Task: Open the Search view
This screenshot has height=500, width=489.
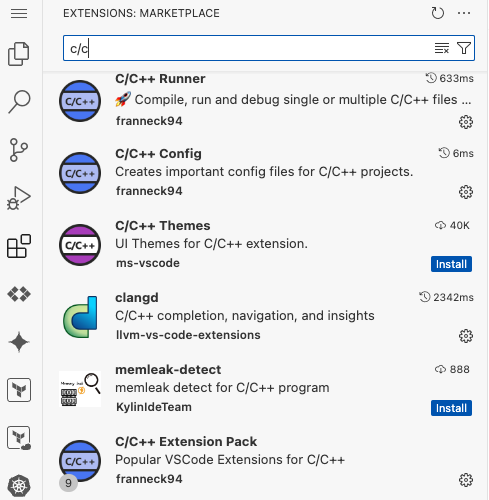Action: 19,102
